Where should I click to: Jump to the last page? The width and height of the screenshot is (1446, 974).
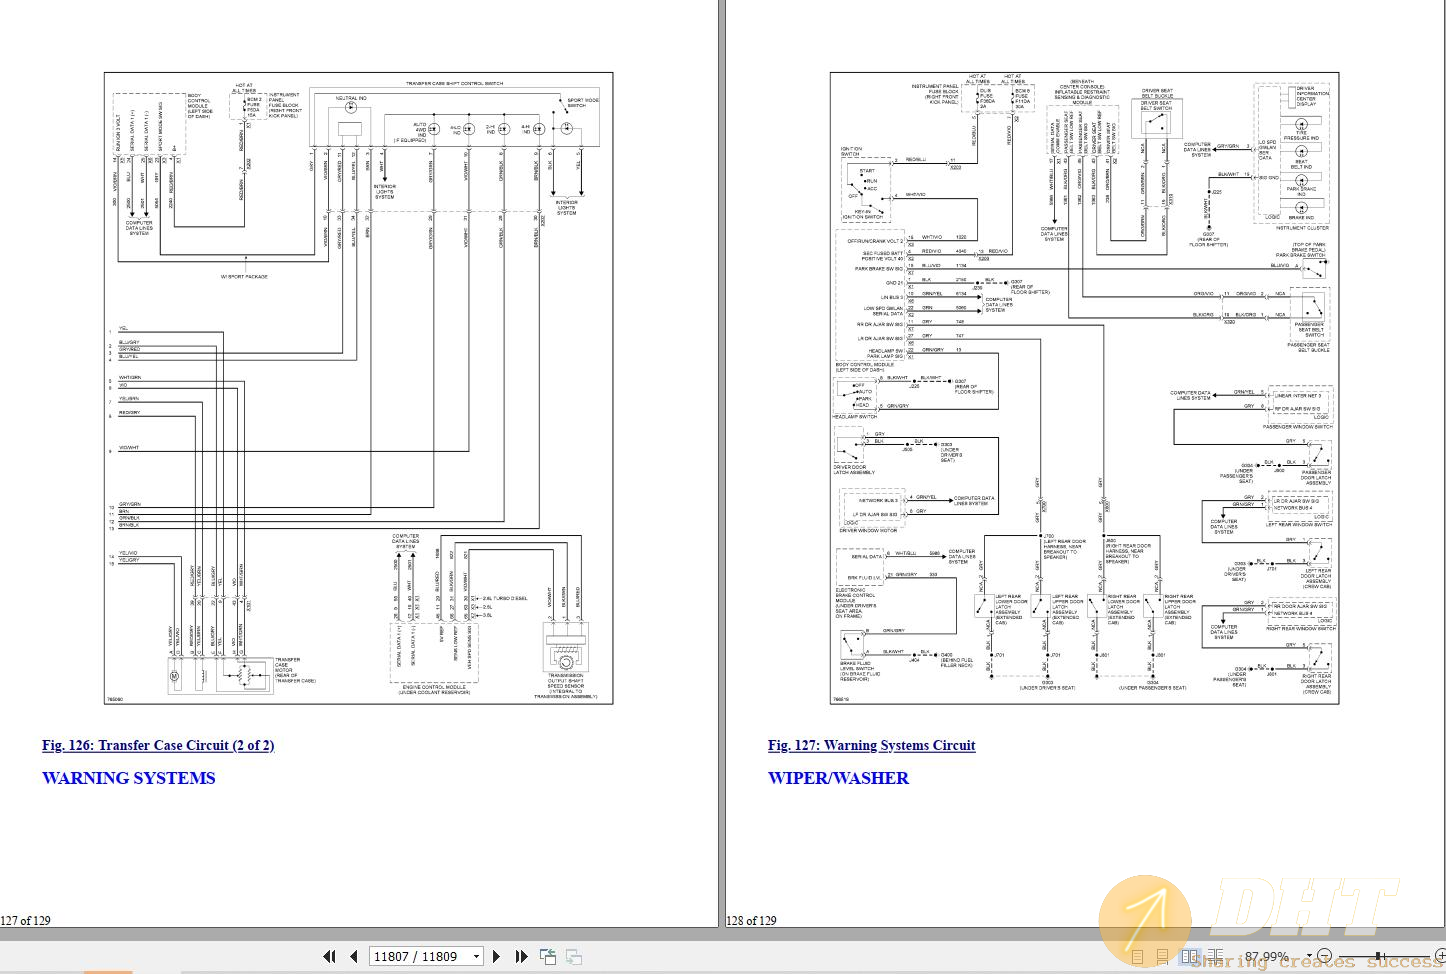point(521,956)
